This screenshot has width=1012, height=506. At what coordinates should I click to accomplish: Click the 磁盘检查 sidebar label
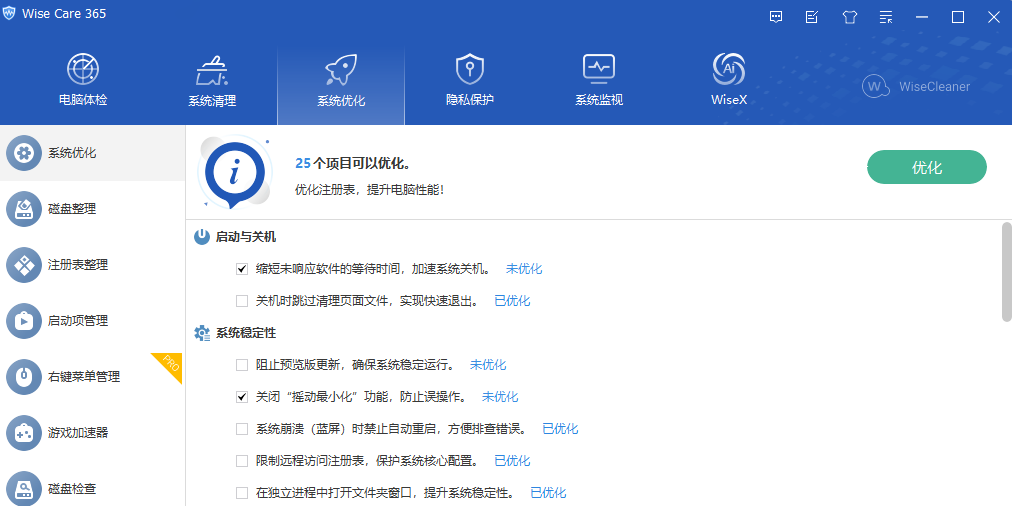click(x=72, y=489)
